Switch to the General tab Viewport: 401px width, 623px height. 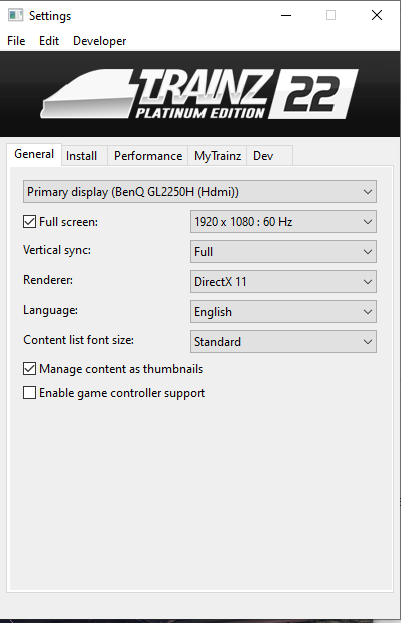tap(34, 154)
